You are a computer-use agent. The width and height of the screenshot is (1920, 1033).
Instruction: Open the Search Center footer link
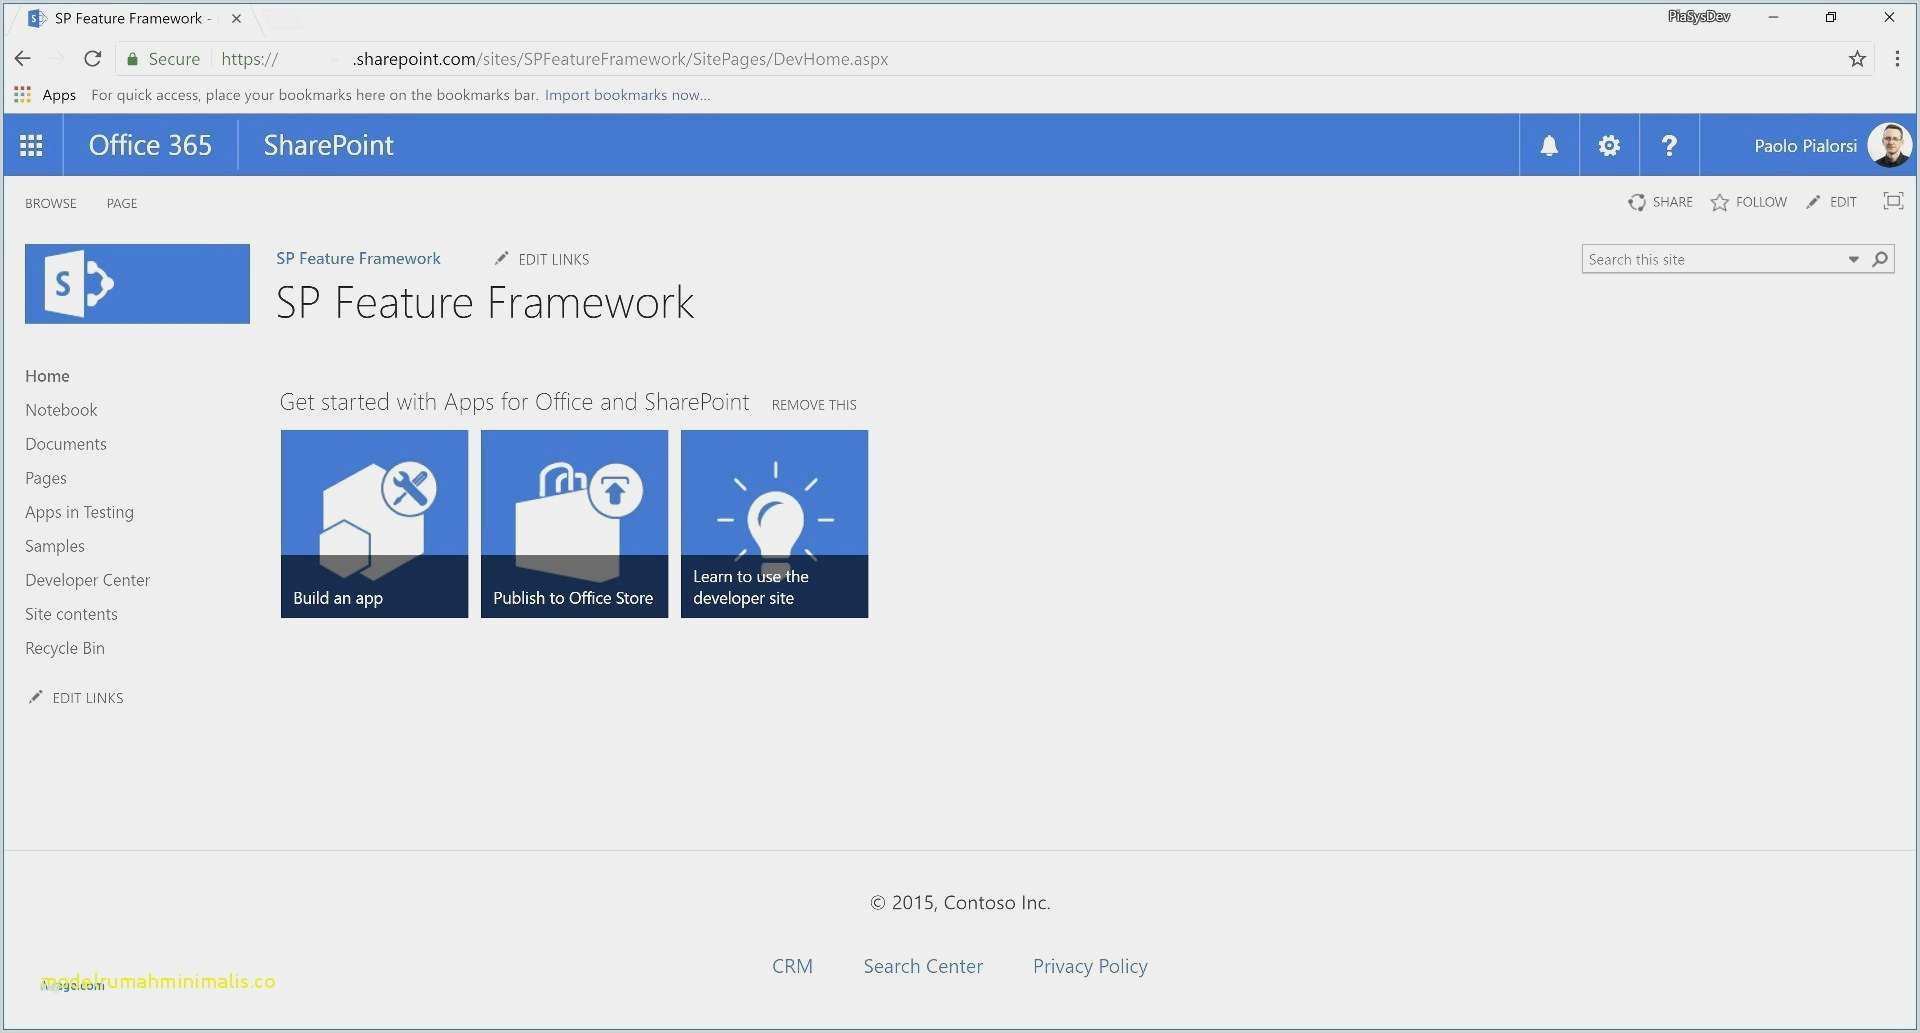(x=923, y=966)
